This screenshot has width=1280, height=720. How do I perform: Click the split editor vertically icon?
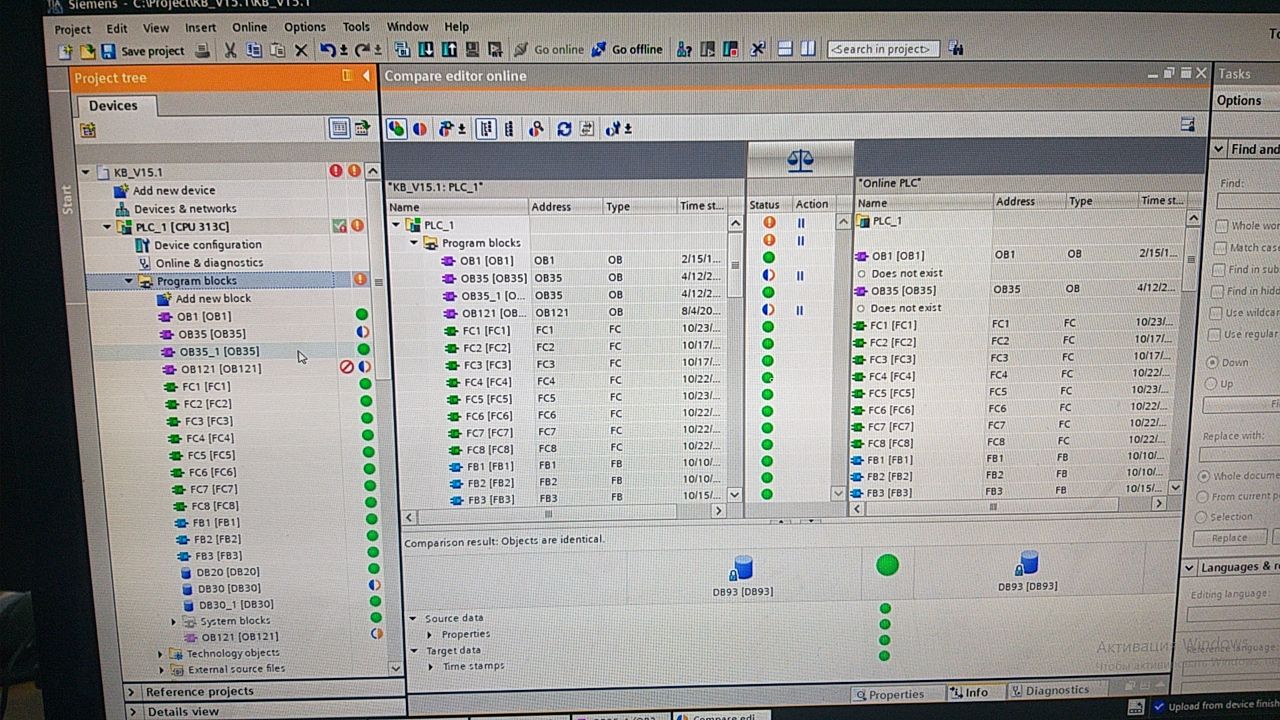click(808, 48)
